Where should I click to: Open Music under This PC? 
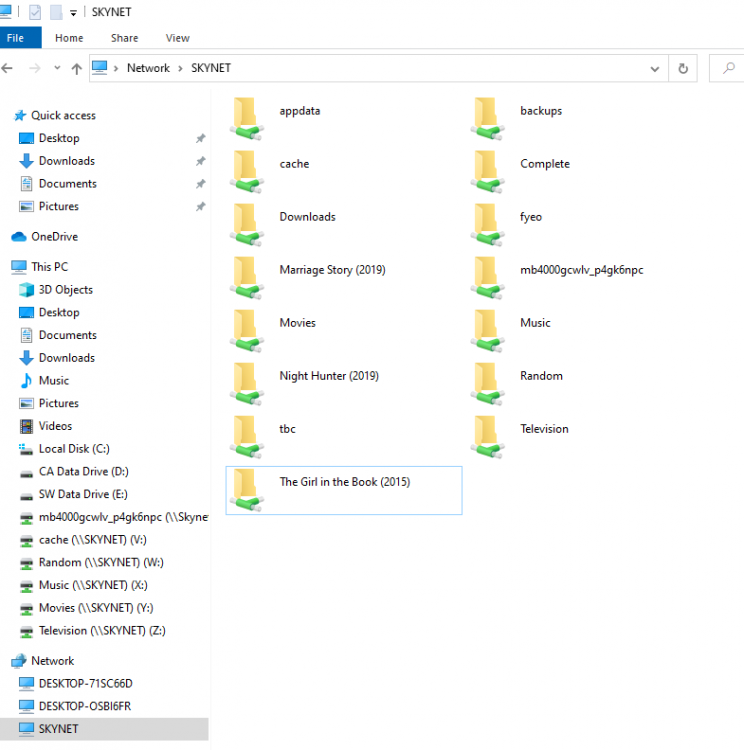tap(54, 381)
